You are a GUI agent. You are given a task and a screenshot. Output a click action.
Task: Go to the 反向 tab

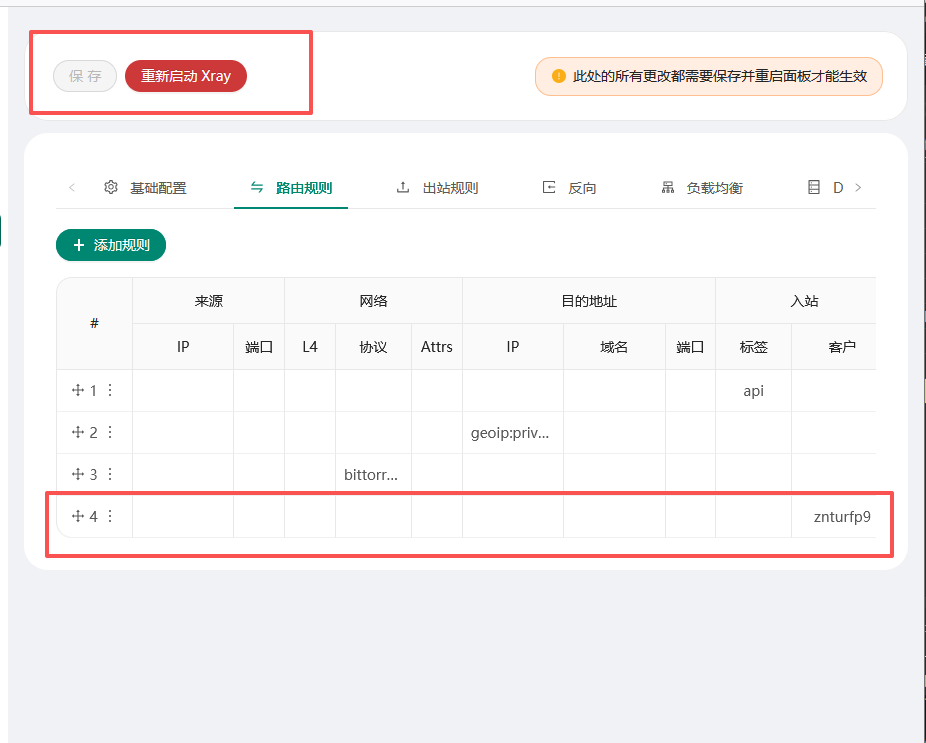570,188
